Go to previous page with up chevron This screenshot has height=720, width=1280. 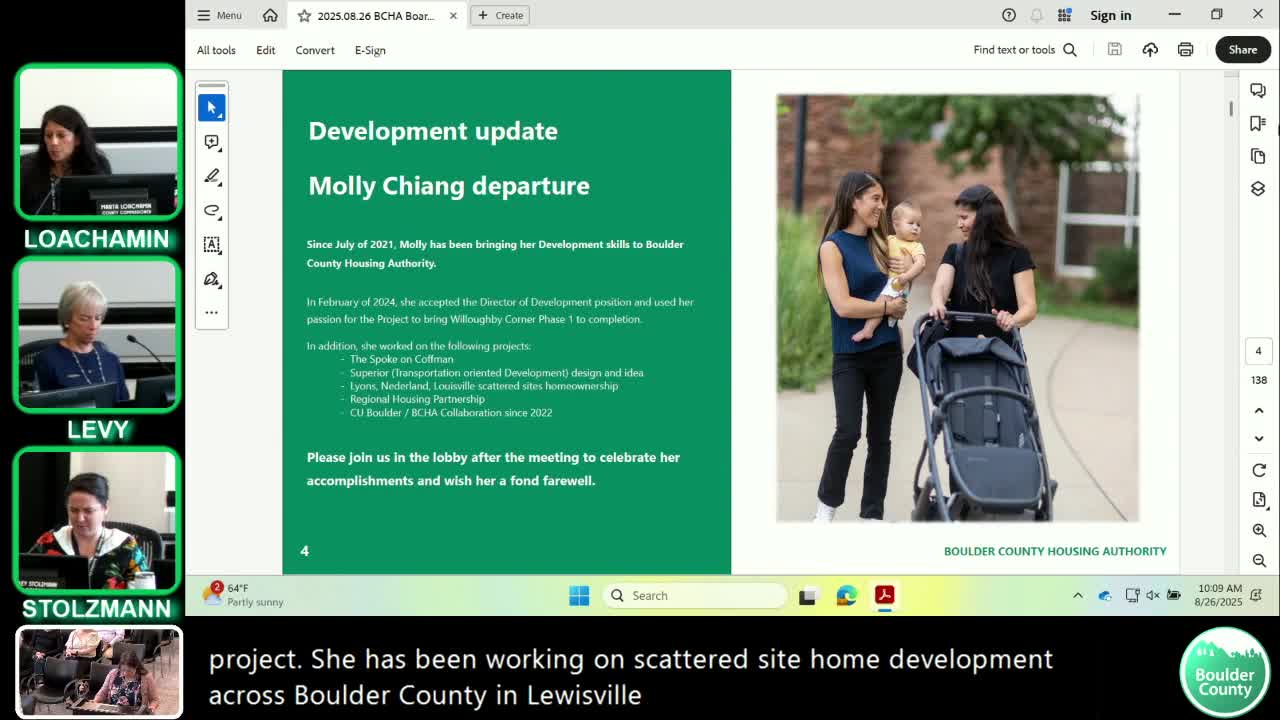(x=1259, y=410)
